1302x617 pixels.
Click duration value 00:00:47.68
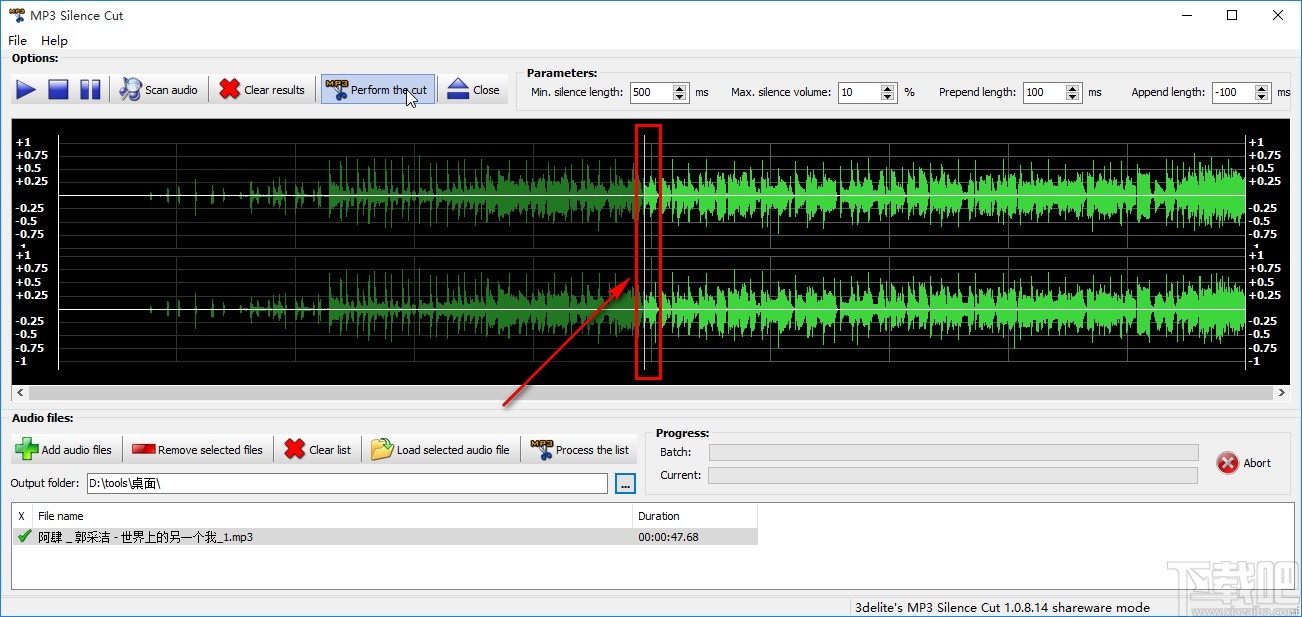(x=668, y=537)
